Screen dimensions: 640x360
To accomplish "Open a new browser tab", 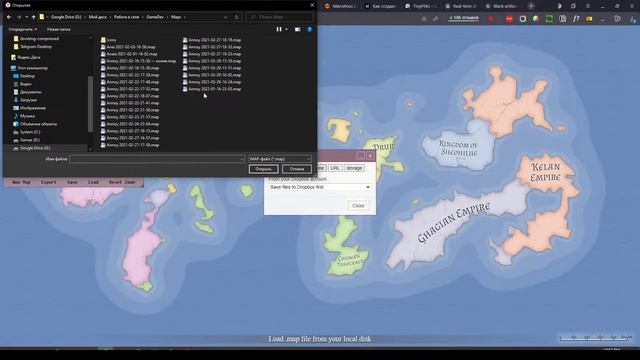I will tap(531, 6).
